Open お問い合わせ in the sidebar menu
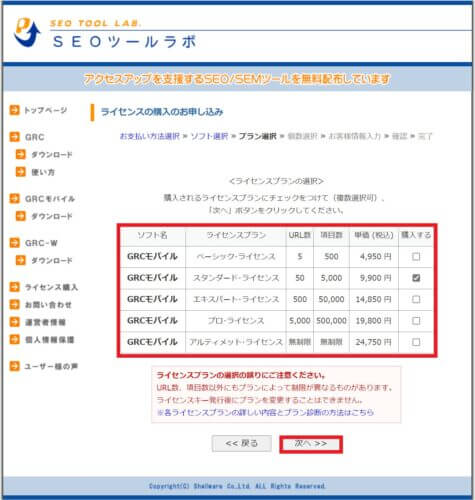This screenshot has width=475, height=500. (x=48, y=304)
